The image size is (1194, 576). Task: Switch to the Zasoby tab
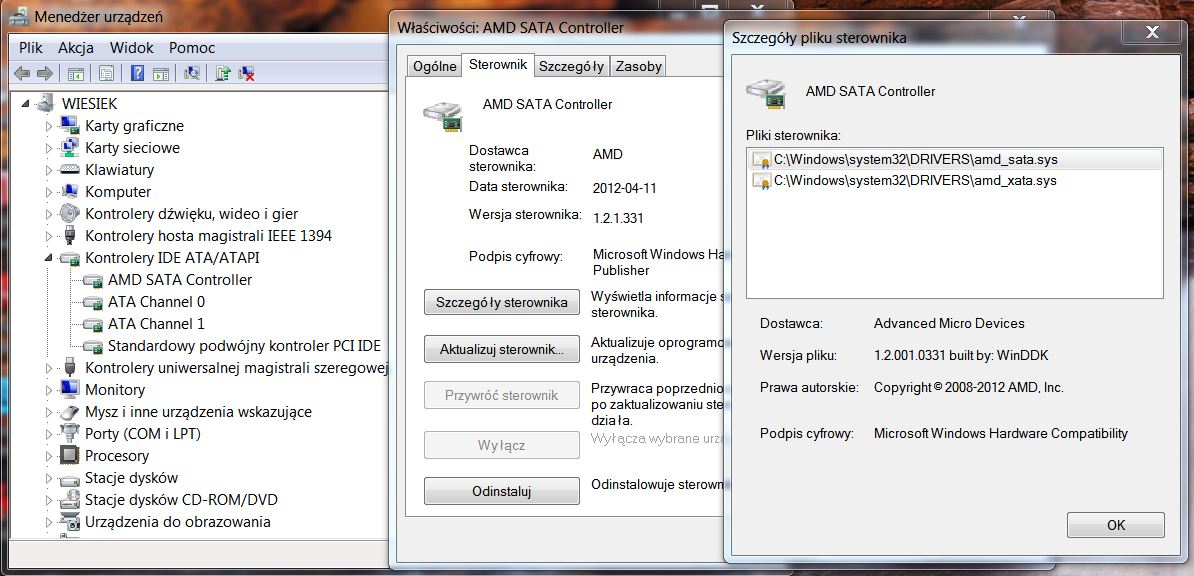pyautogui.click(x=638, y=66)
